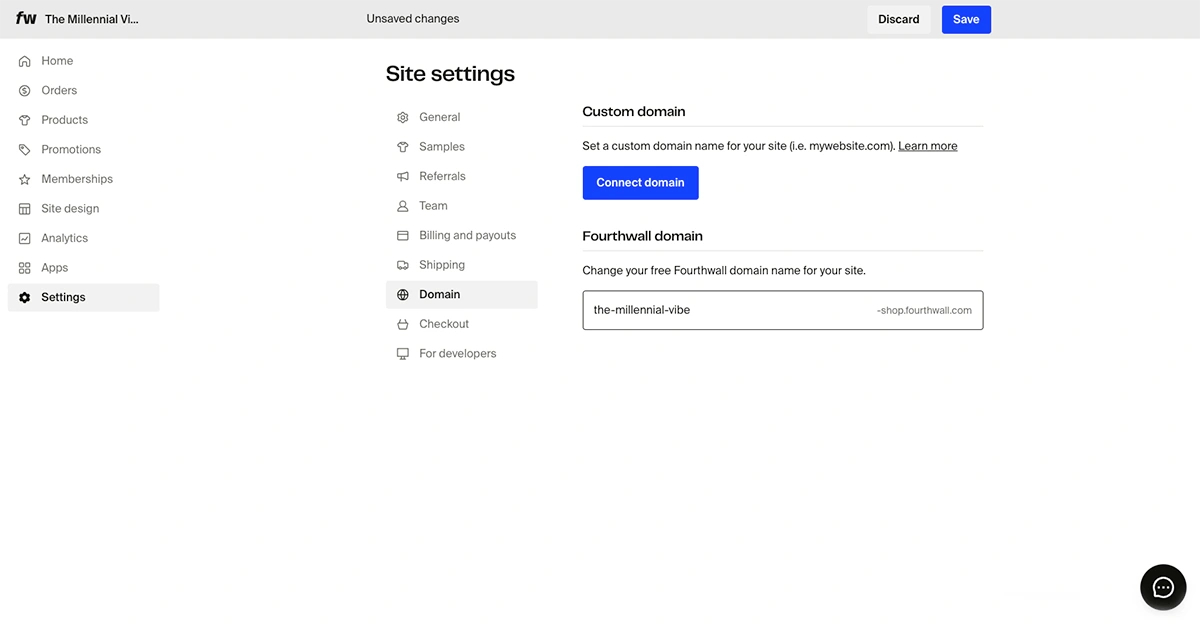This screenshot has height=624, width=1200.
Task: Open the chat support bubble icon
Action: 1163,587
